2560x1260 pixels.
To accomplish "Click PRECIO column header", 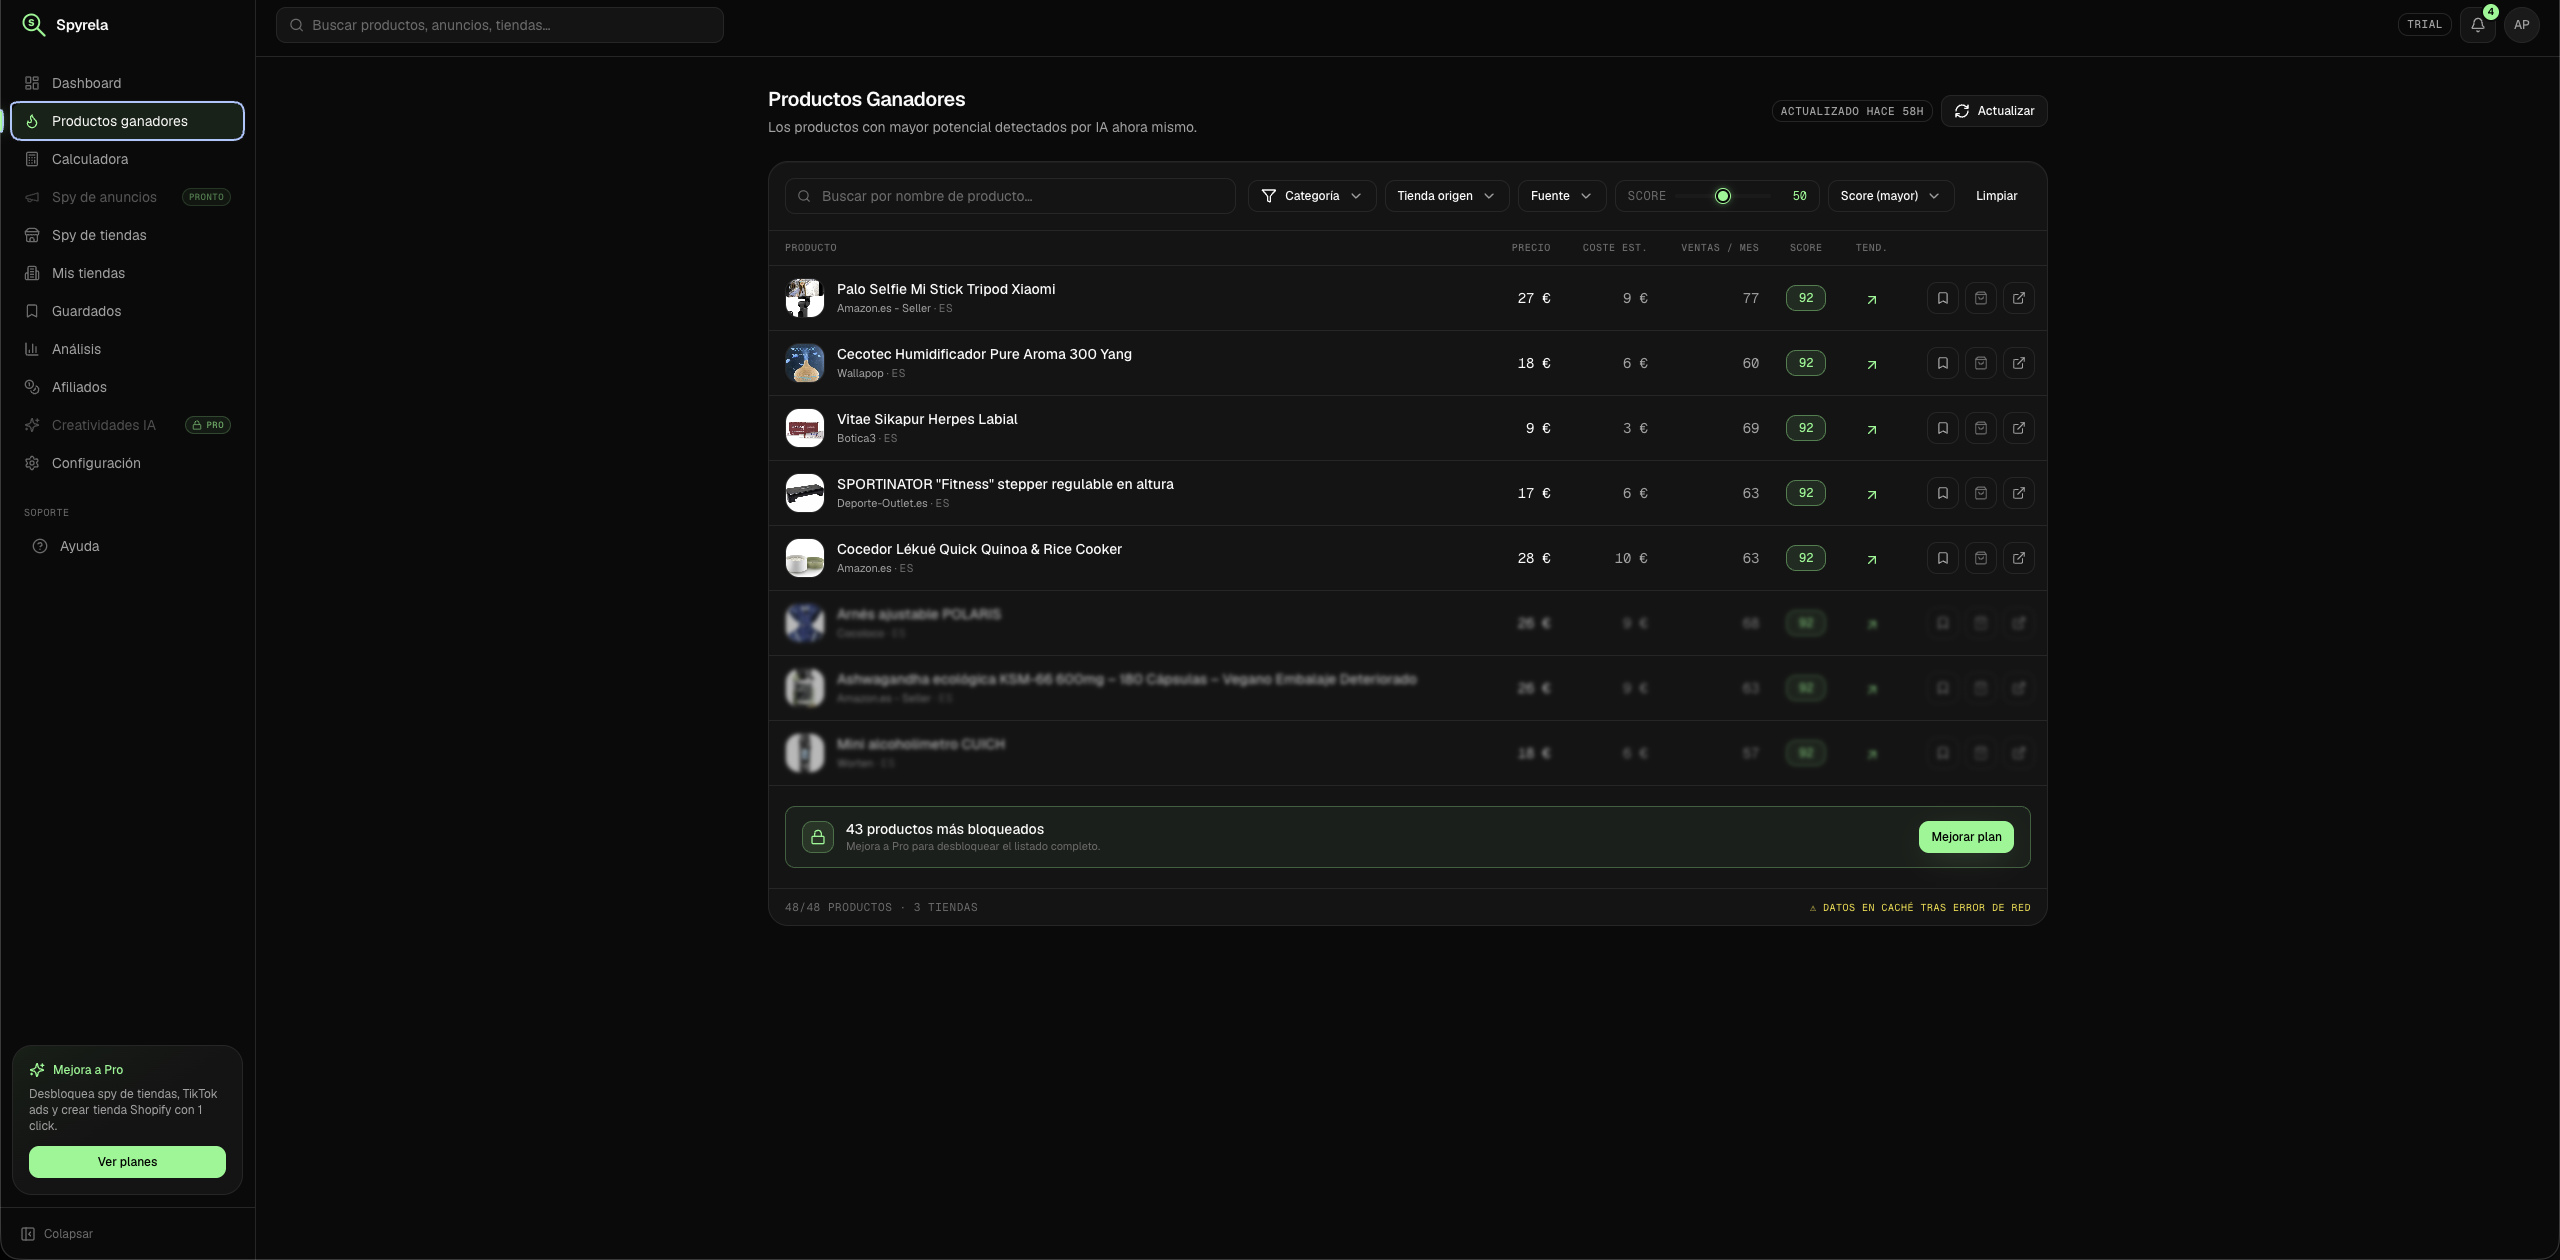I will [x=1530, y=248].
